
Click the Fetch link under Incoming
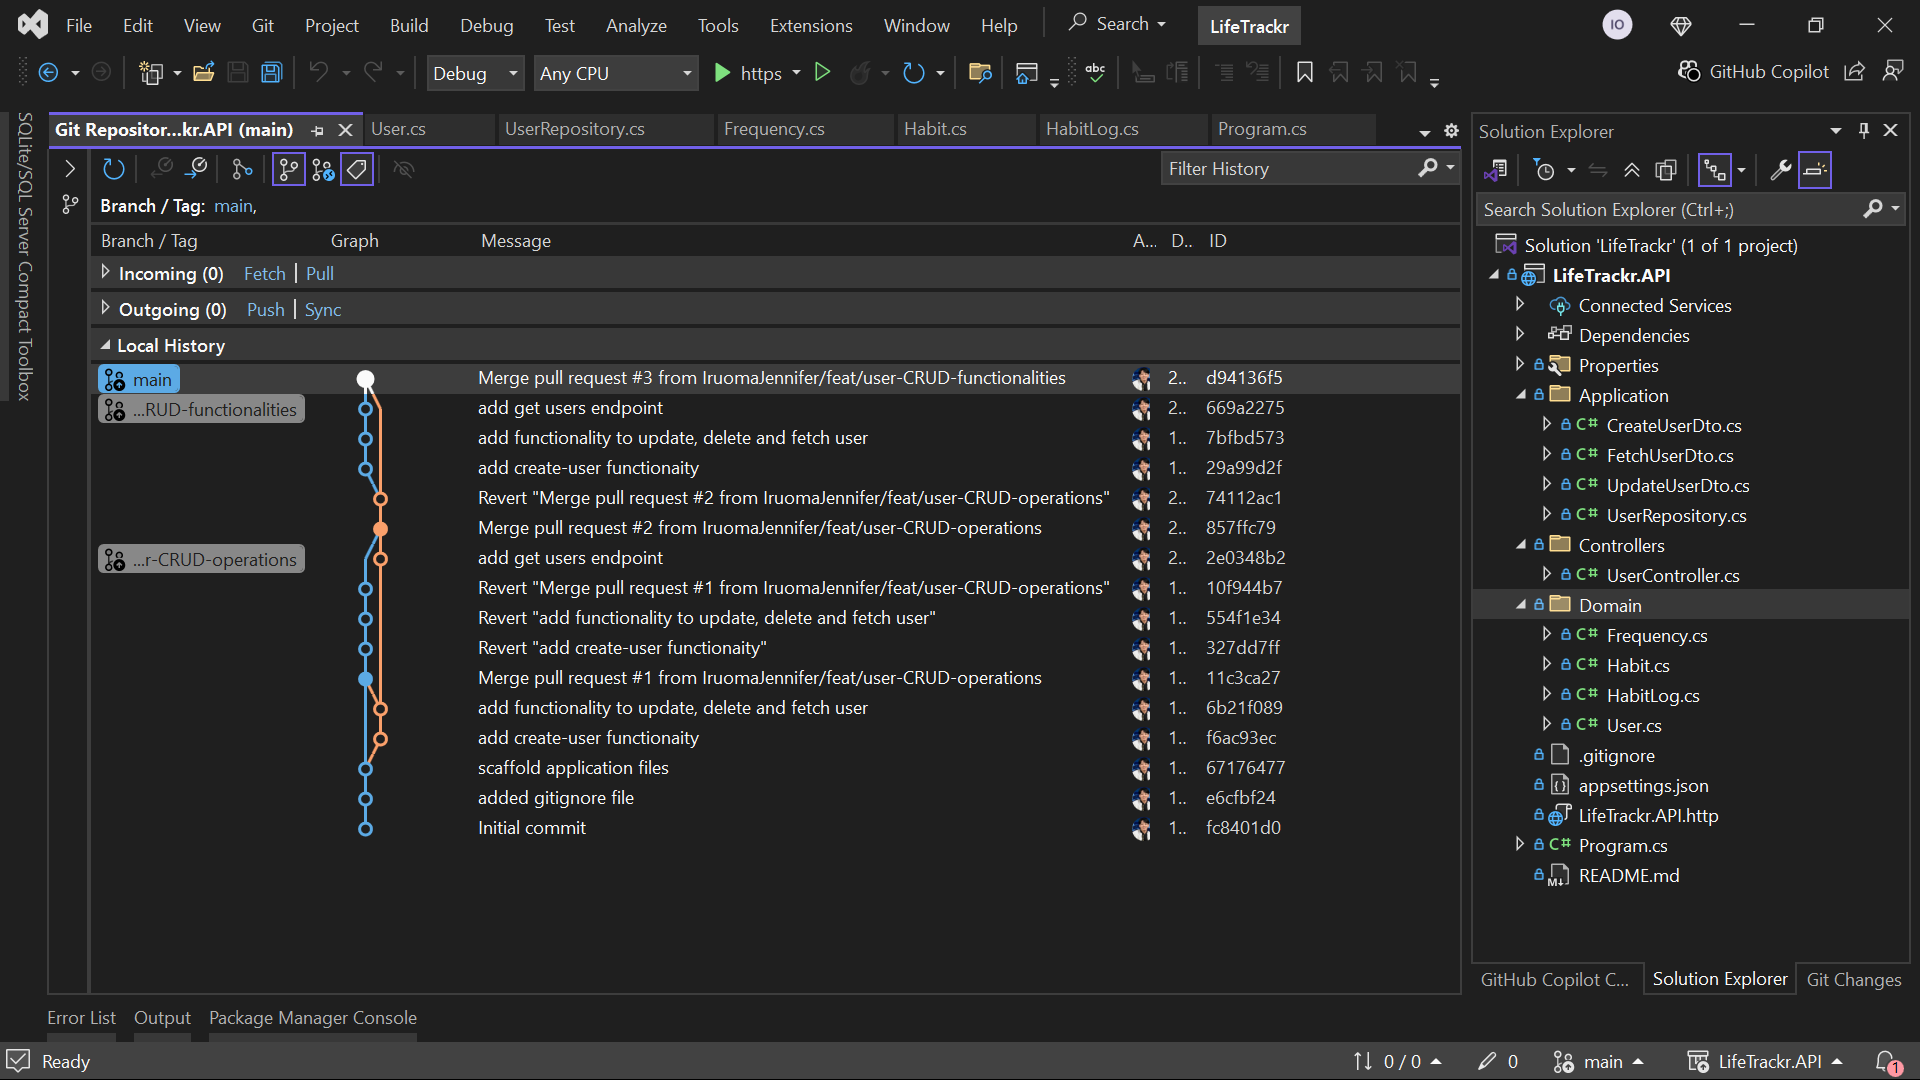[x=264, y=274]
